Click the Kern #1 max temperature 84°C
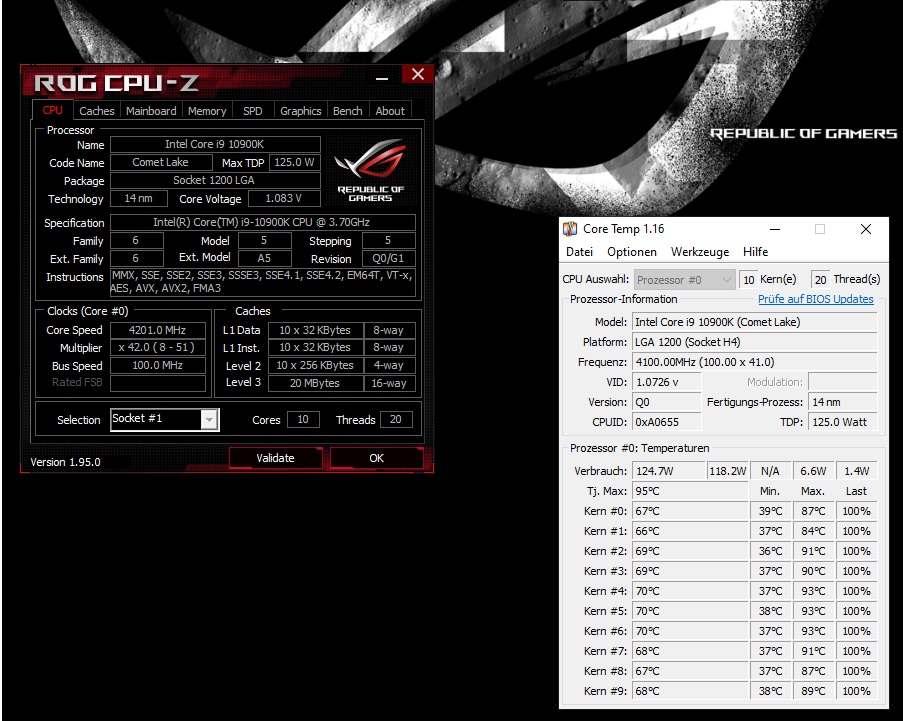Screen dimensions: 903x721 click(x=813, y=531)
